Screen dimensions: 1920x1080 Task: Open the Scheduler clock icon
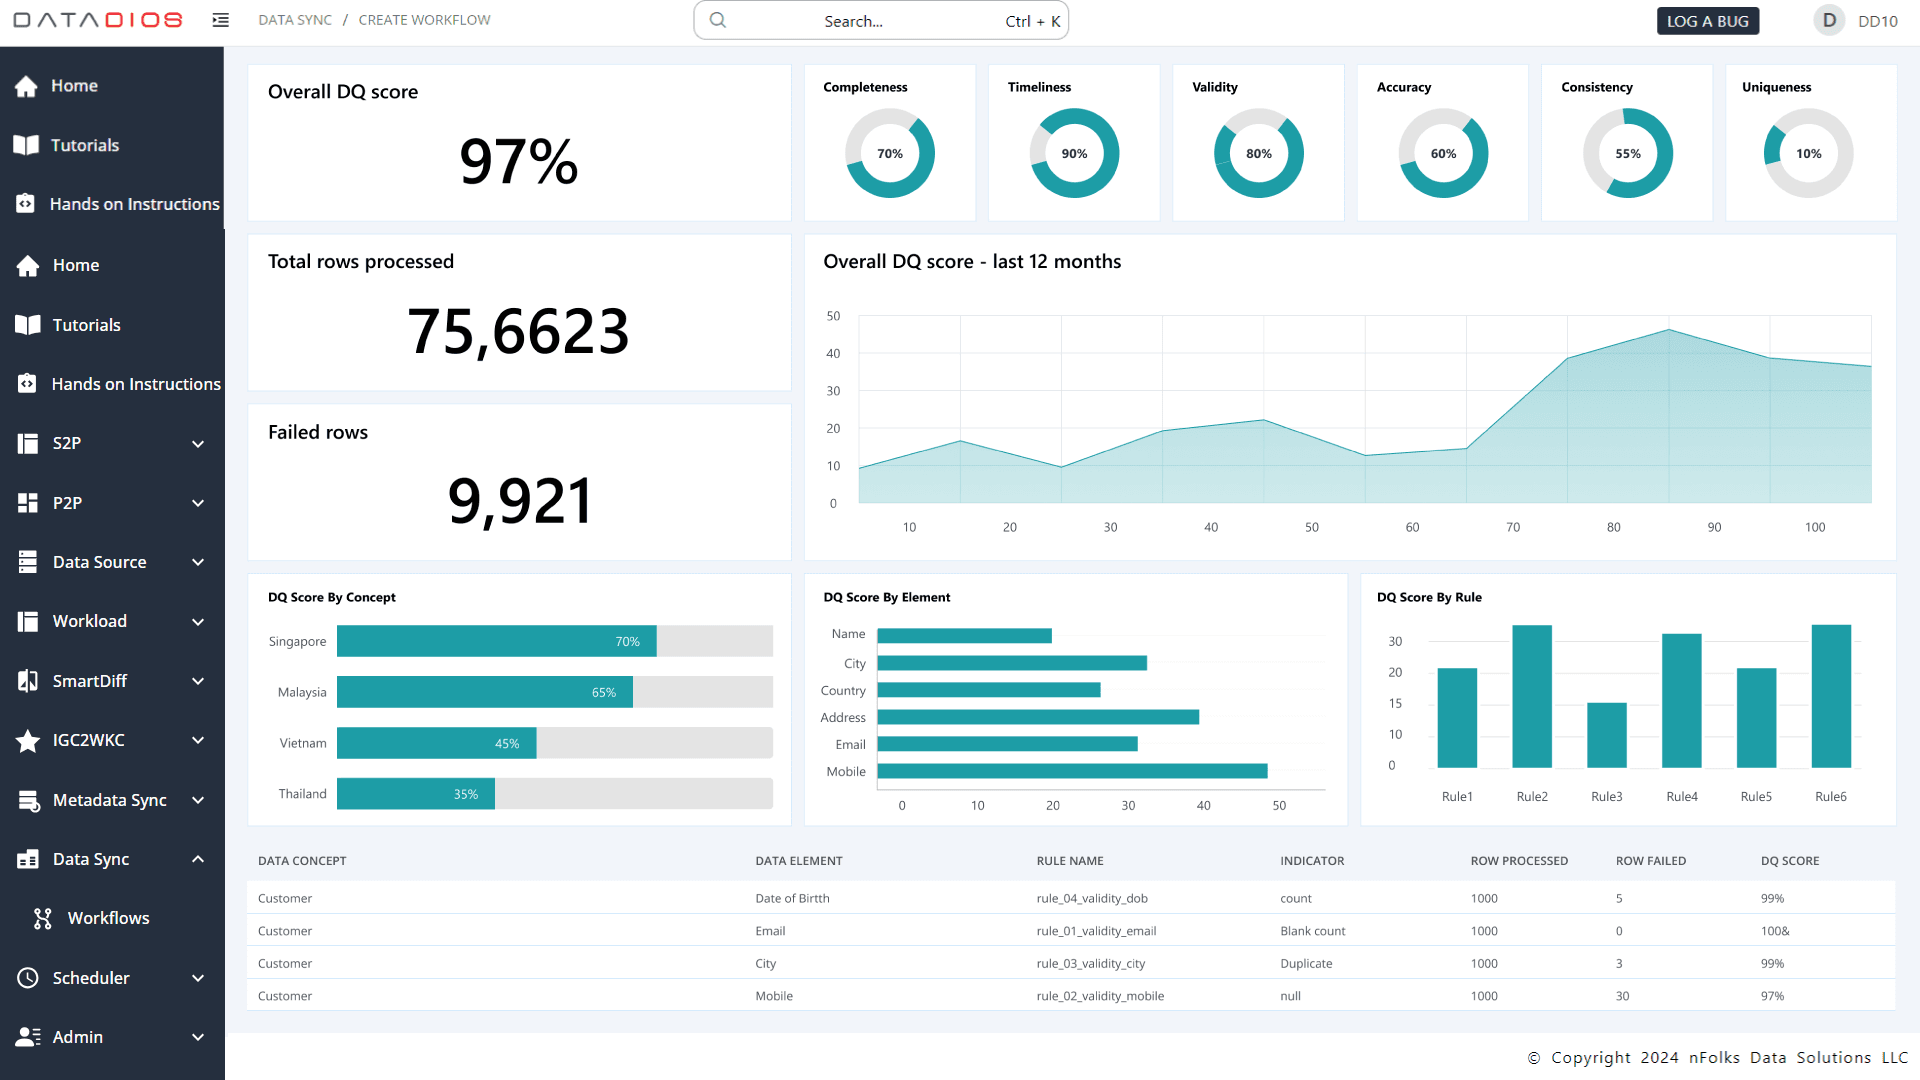coord(28,977)
